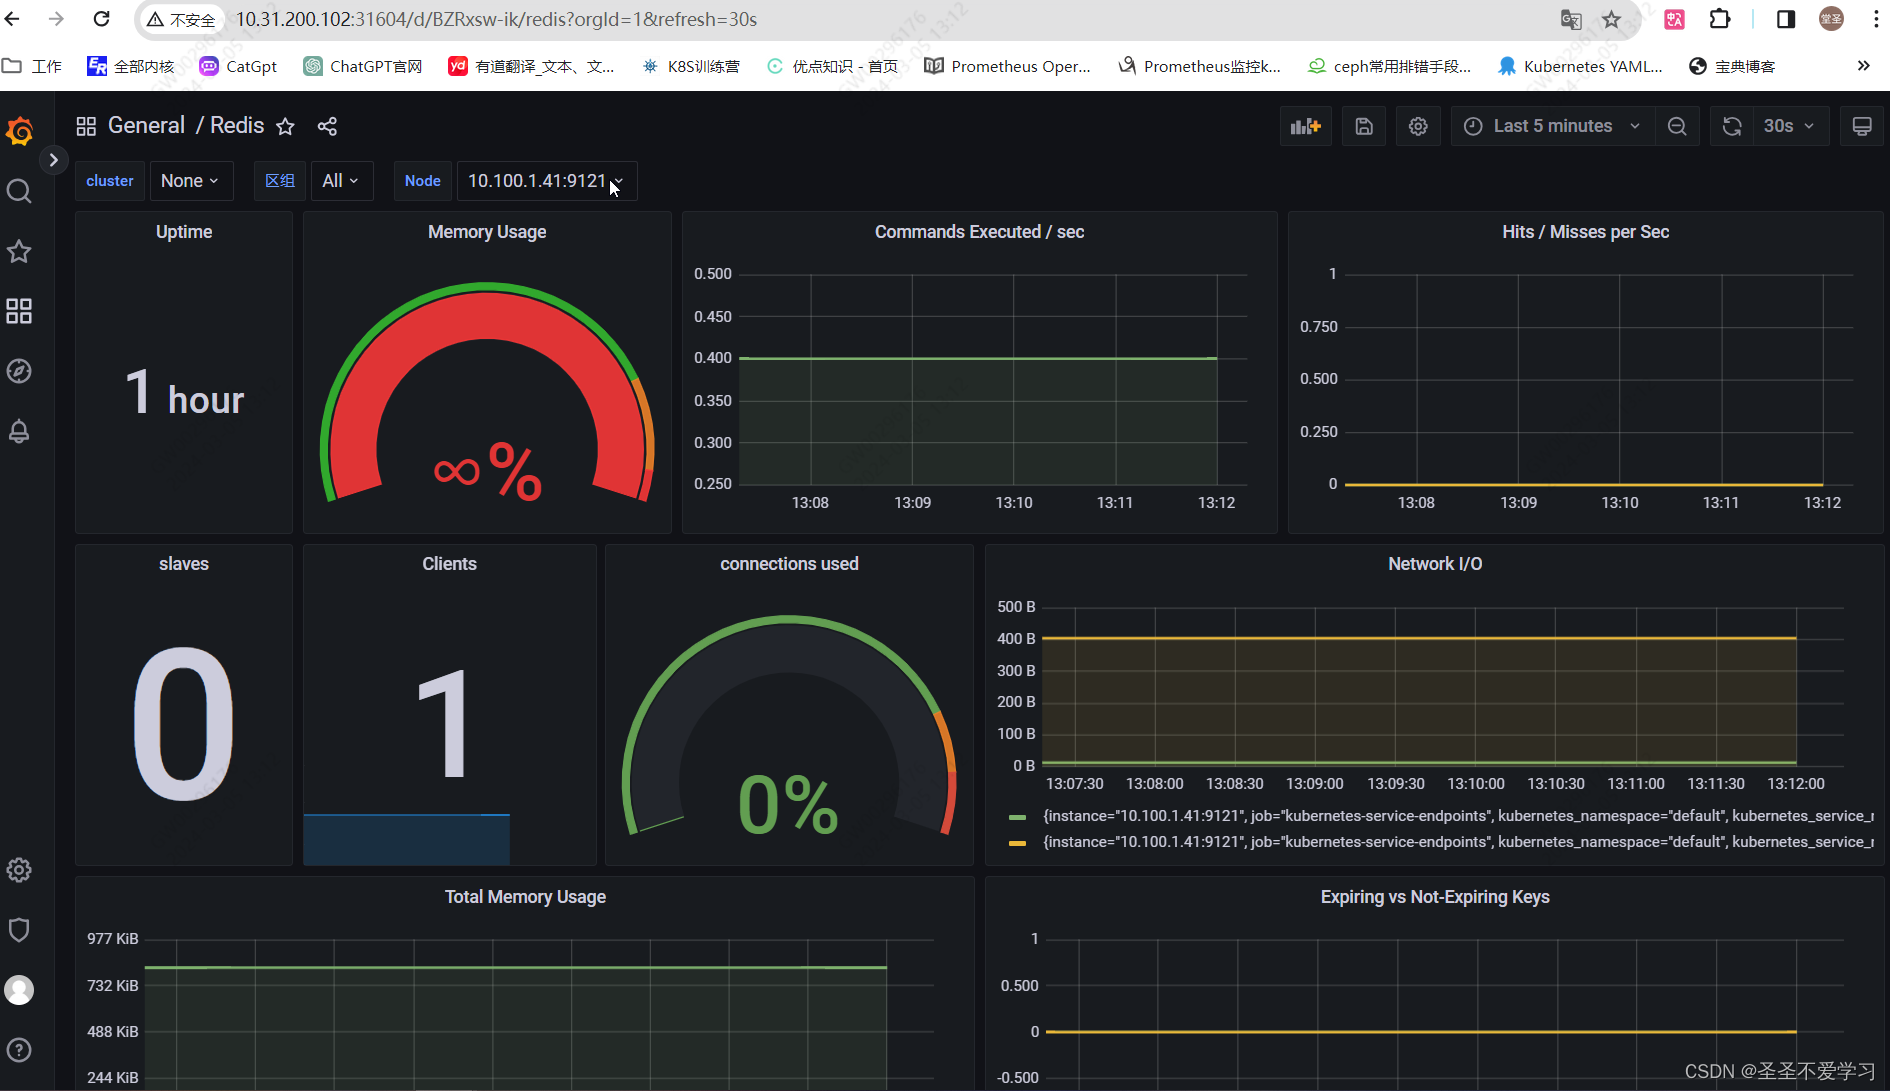1890x1091 pixels.
Task: Click the Clients sparkline value 1
Action: [443, 724]
